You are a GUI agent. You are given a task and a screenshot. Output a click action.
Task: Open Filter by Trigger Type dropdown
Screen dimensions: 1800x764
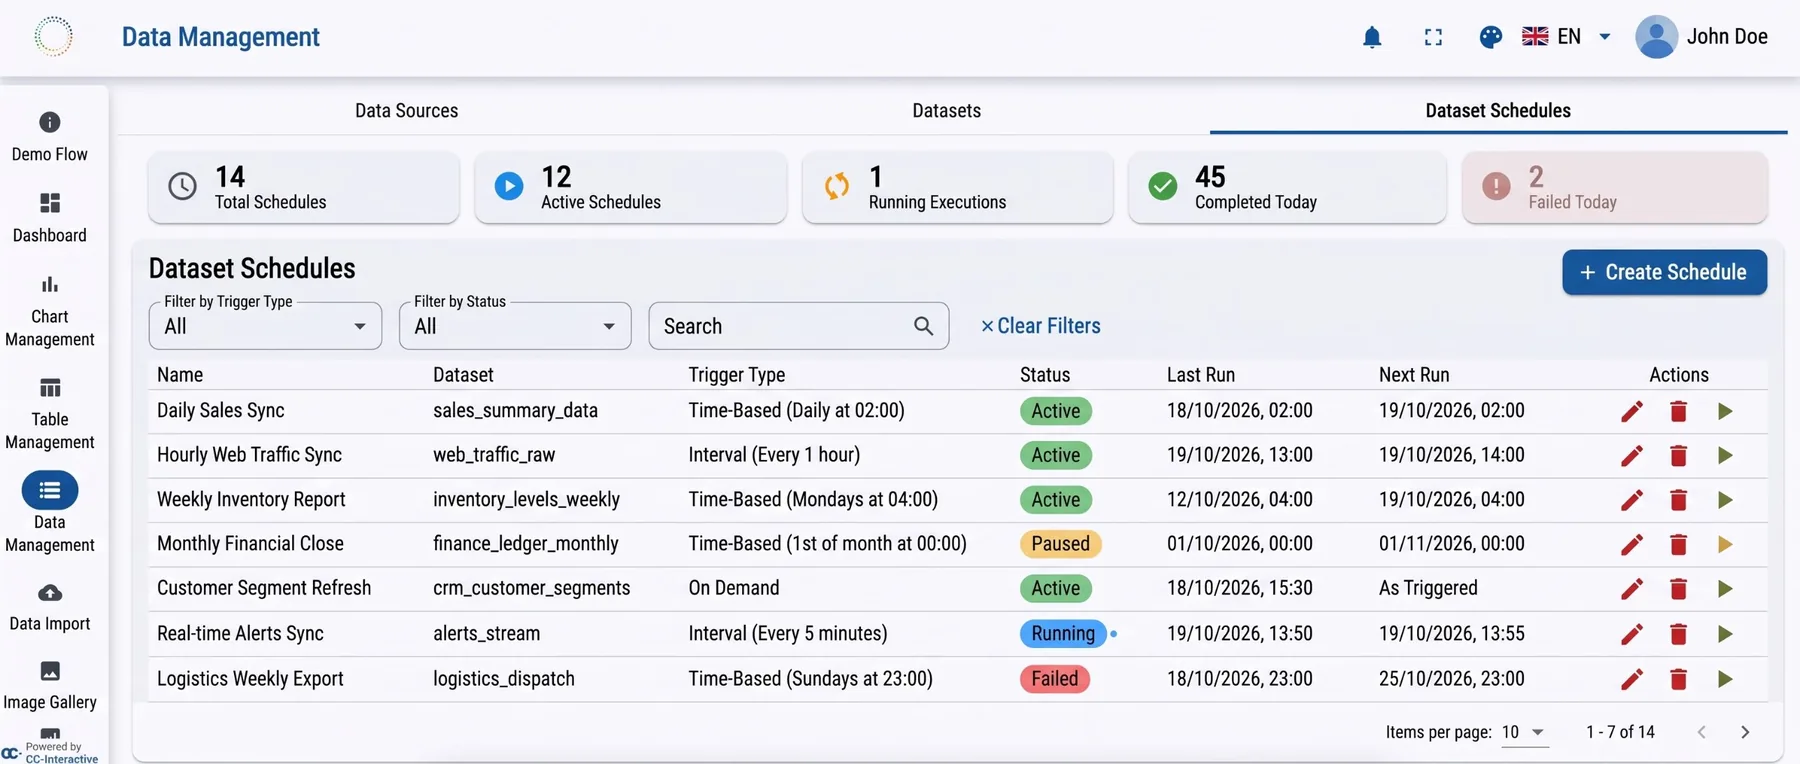pyautogui.click(x=265, y=326)
